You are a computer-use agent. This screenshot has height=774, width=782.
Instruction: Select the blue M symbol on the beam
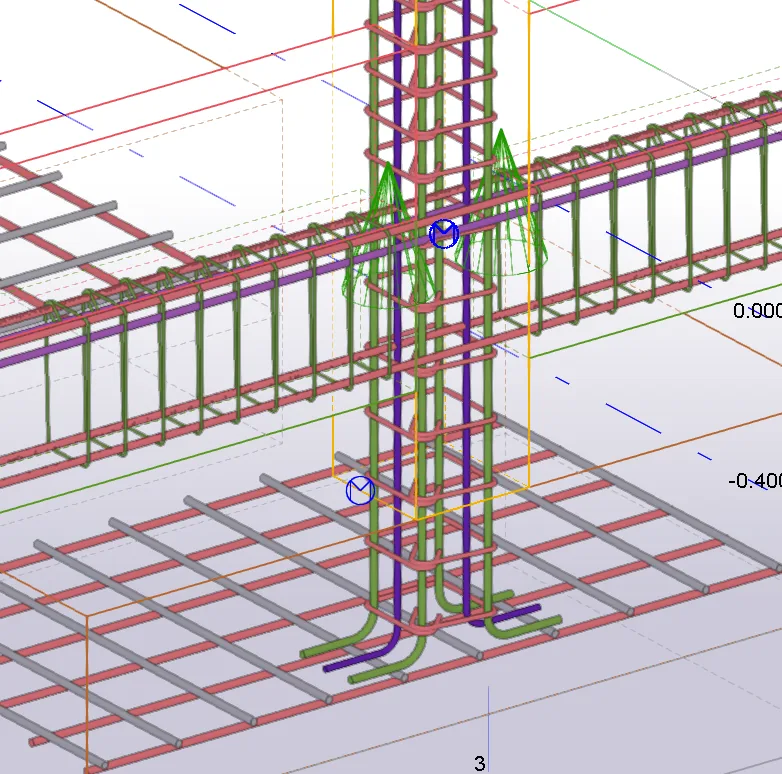pos(443,234)
